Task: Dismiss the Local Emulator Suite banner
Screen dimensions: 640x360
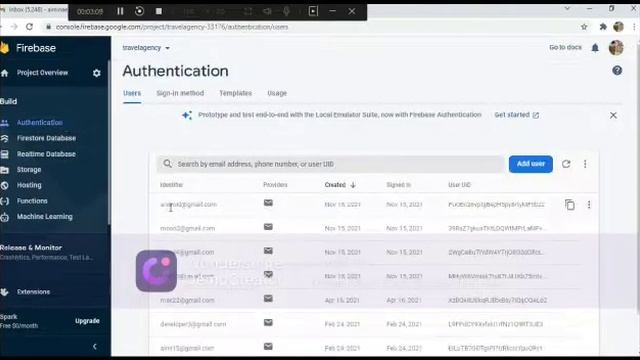Action: (x=613, y=116)
